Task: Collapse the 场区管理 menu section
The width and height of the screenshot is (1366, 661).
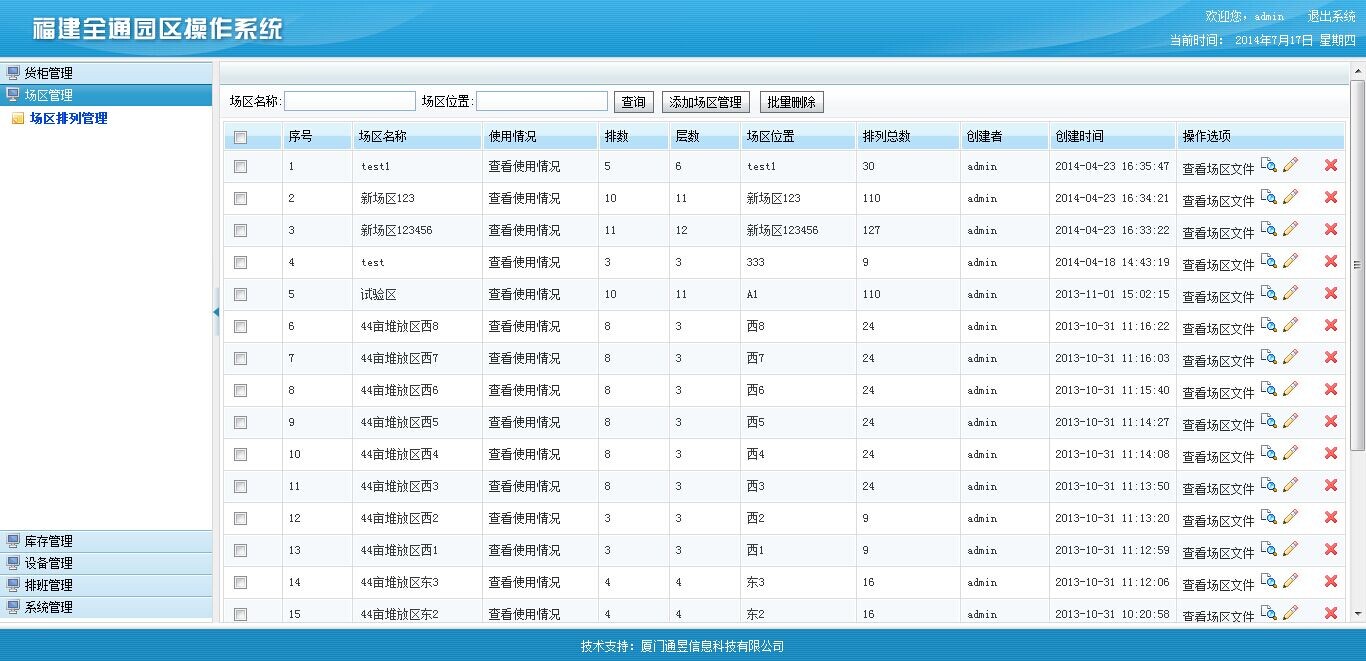Action: pos(106,95)
